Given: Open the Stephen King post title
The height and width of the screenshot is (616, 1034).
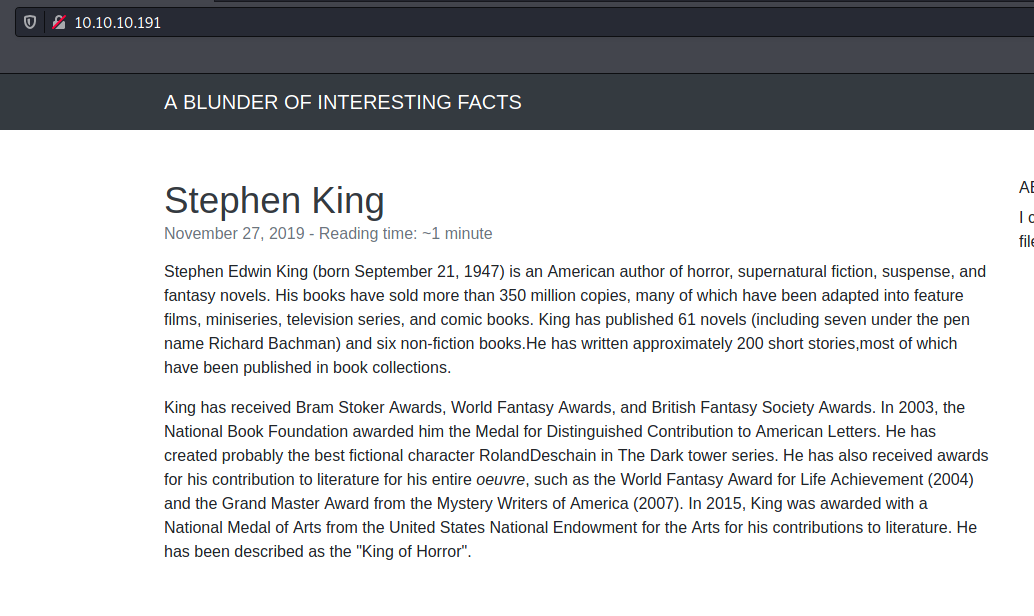Looking at the screenshot, I should (x=274, y=200).
